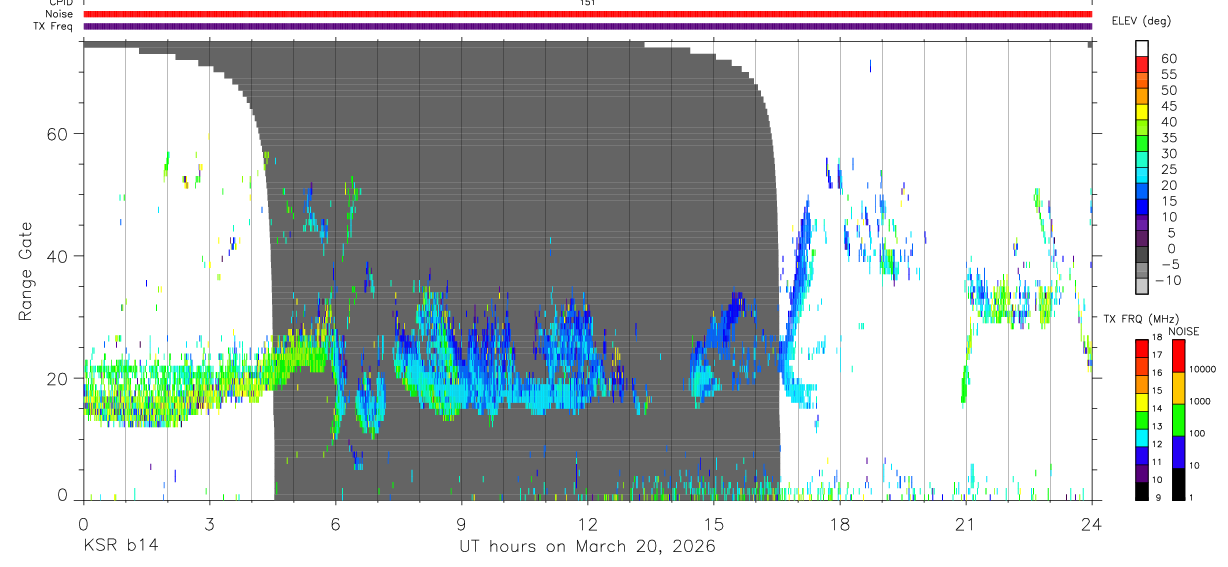Pick the black bottom segment of TX FRQ bar
1228x567 pixels.
click(1142, 489)
